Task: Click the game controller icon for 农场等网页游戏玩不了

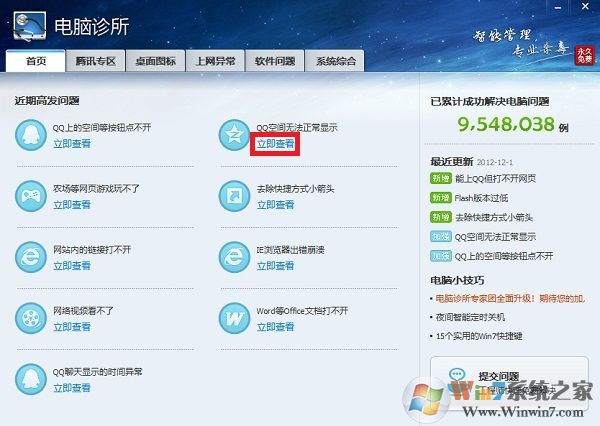Action: coord(31,196)
